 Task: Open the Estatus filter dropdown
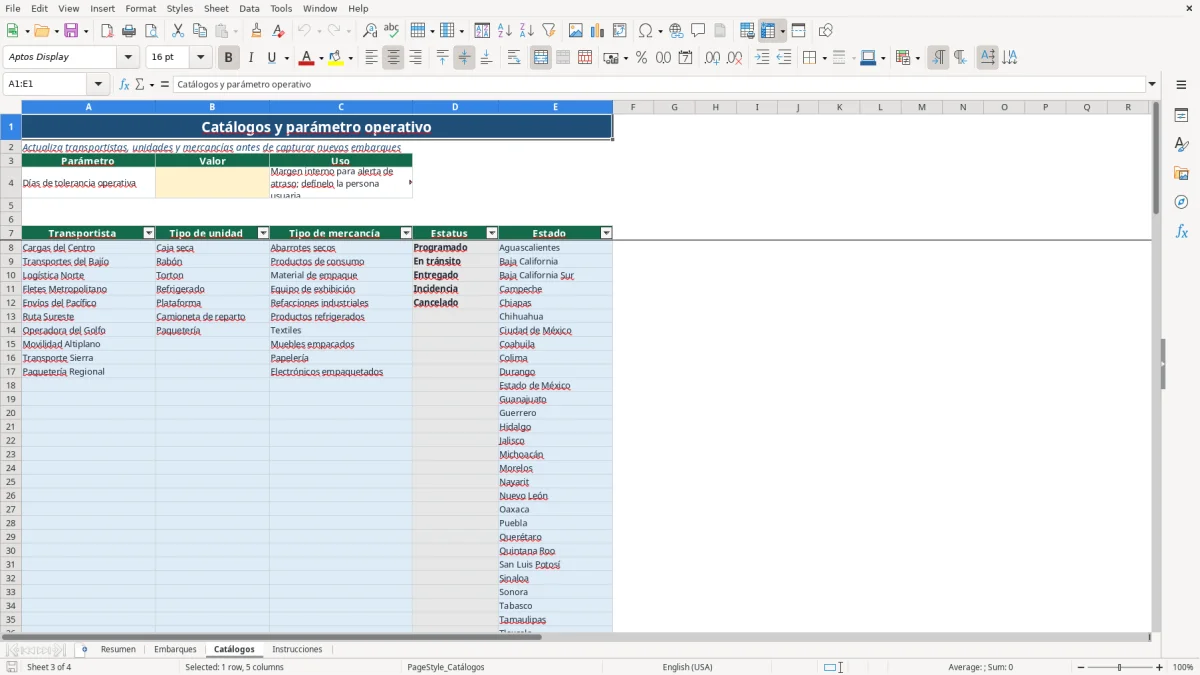[x=492, y=233]
